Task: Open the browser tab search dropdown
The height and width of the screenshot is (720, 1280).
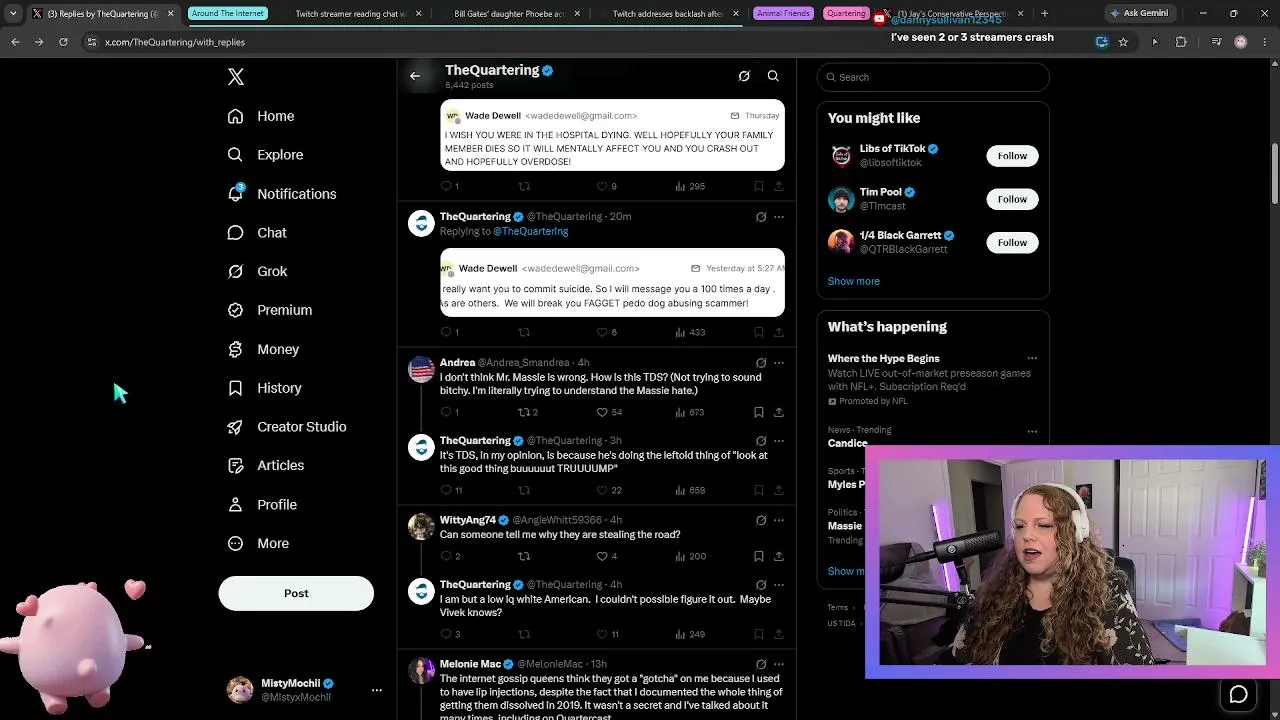Action: click(x=13, y=14)
